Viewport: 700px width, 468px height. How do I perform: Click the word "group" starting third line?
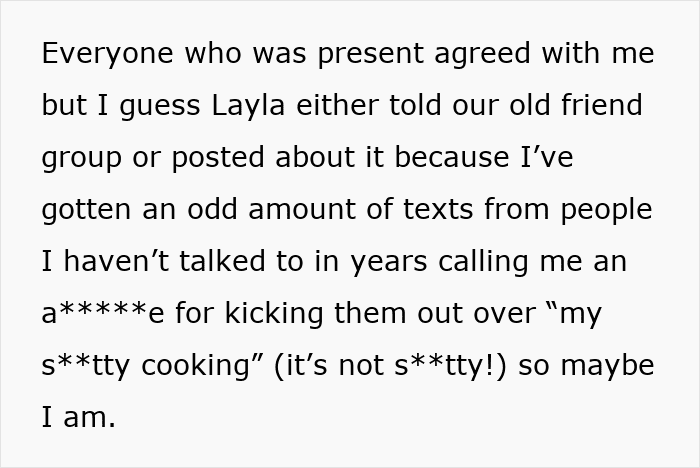77,157
